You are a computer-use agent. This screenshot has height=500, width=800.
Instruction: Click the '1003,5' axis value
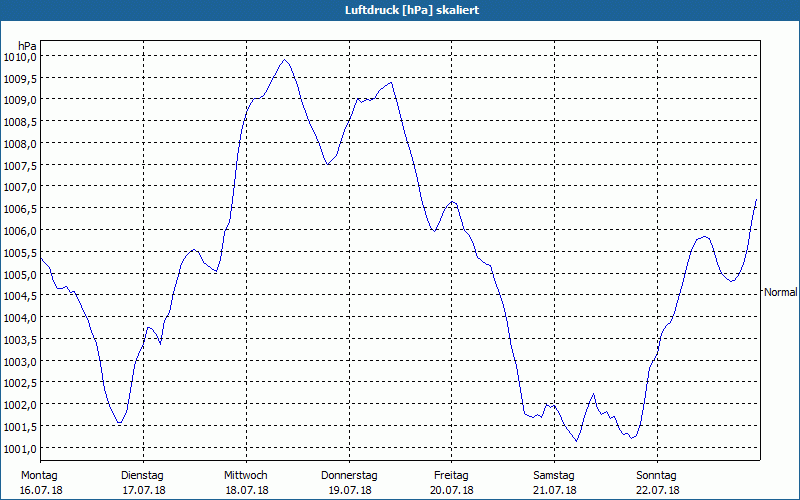pos(20,340)
